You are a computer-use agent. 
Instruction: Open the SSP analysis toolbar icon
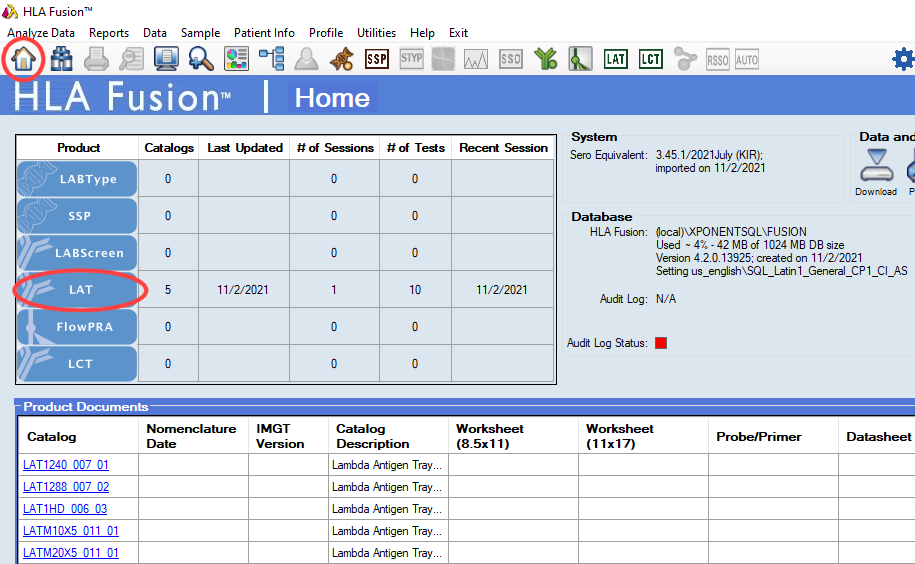tap(376, 59)
